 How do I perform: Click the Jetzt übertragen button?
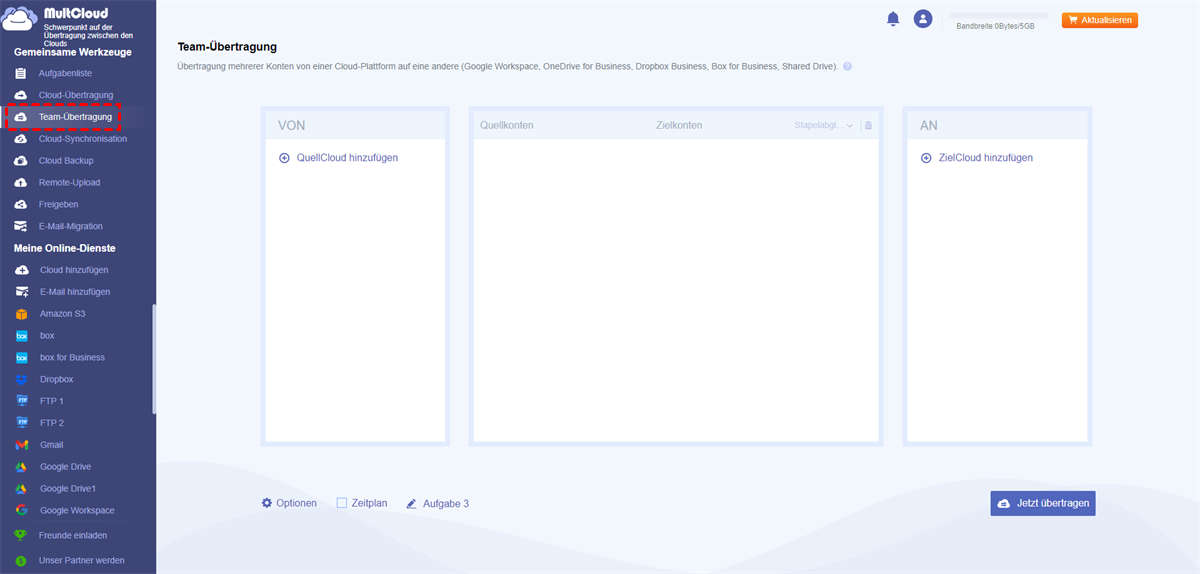(1043, 503)
